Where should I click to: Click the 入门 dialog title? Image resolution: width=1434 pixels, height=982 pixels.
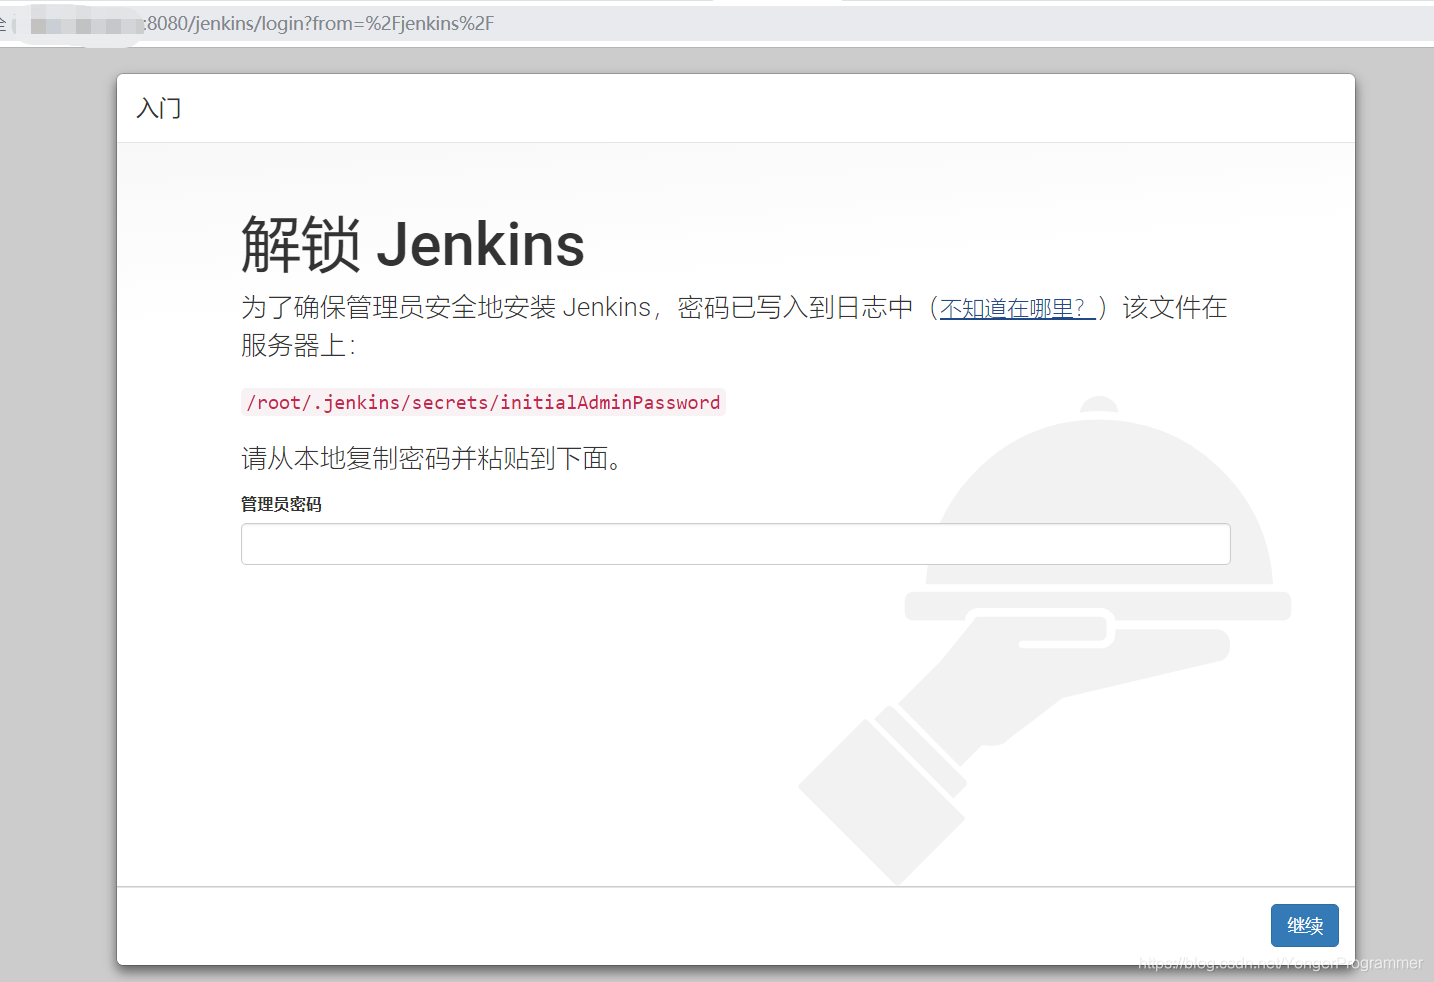[x=159, y=108]
